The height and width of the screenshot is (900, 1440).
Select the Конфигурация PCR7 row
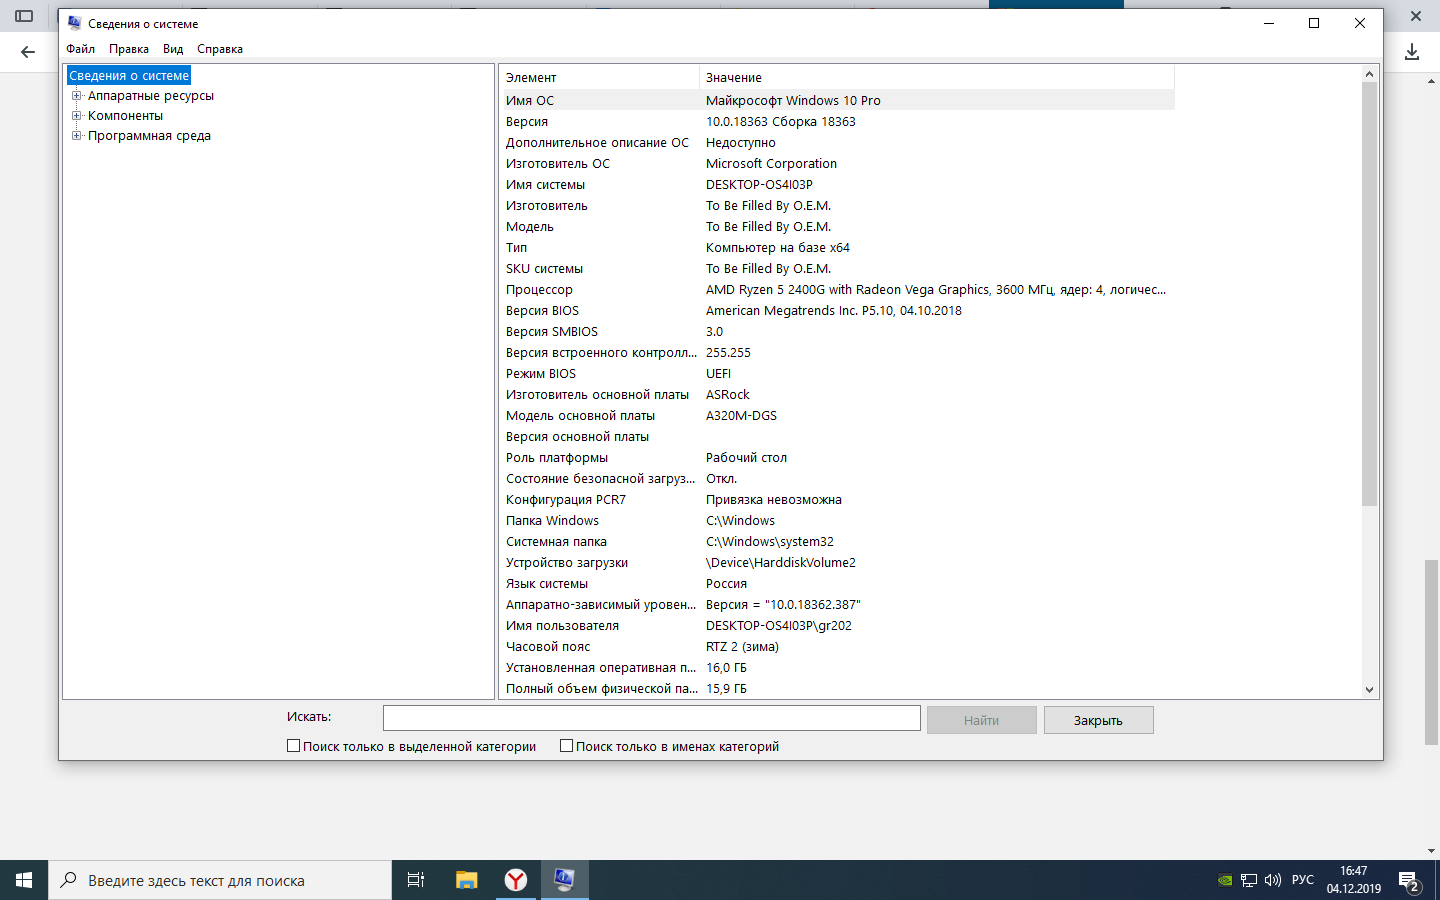point(836,499)
